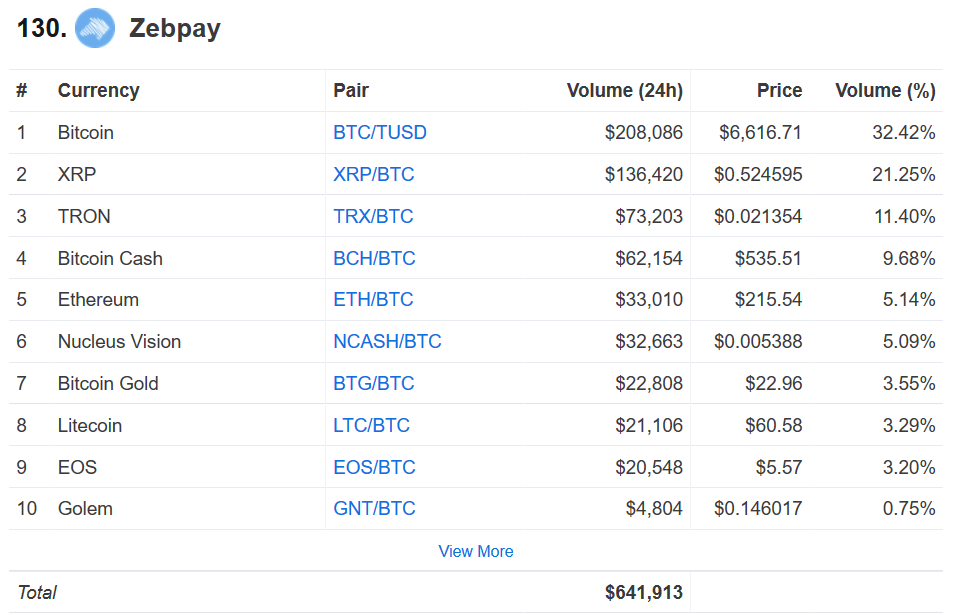Image resolution: width=962 pixels, height=615 pixels.
Task: Open the LTC/BTC pair link
Action: pos(371,425)
